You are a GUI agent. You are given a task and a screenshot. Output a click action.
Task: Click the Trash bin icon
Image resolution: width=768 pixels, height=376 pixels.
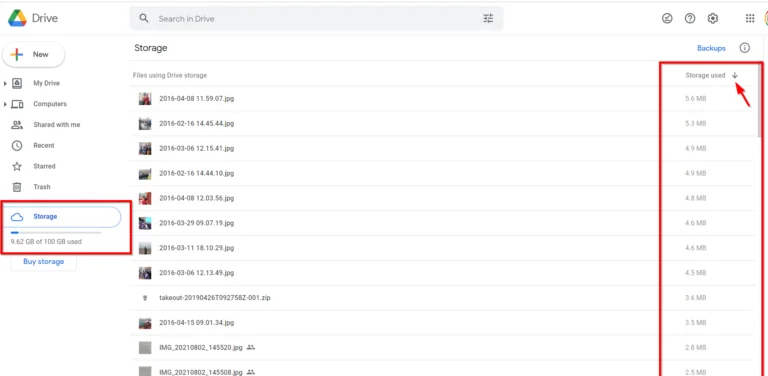point(17,187)
